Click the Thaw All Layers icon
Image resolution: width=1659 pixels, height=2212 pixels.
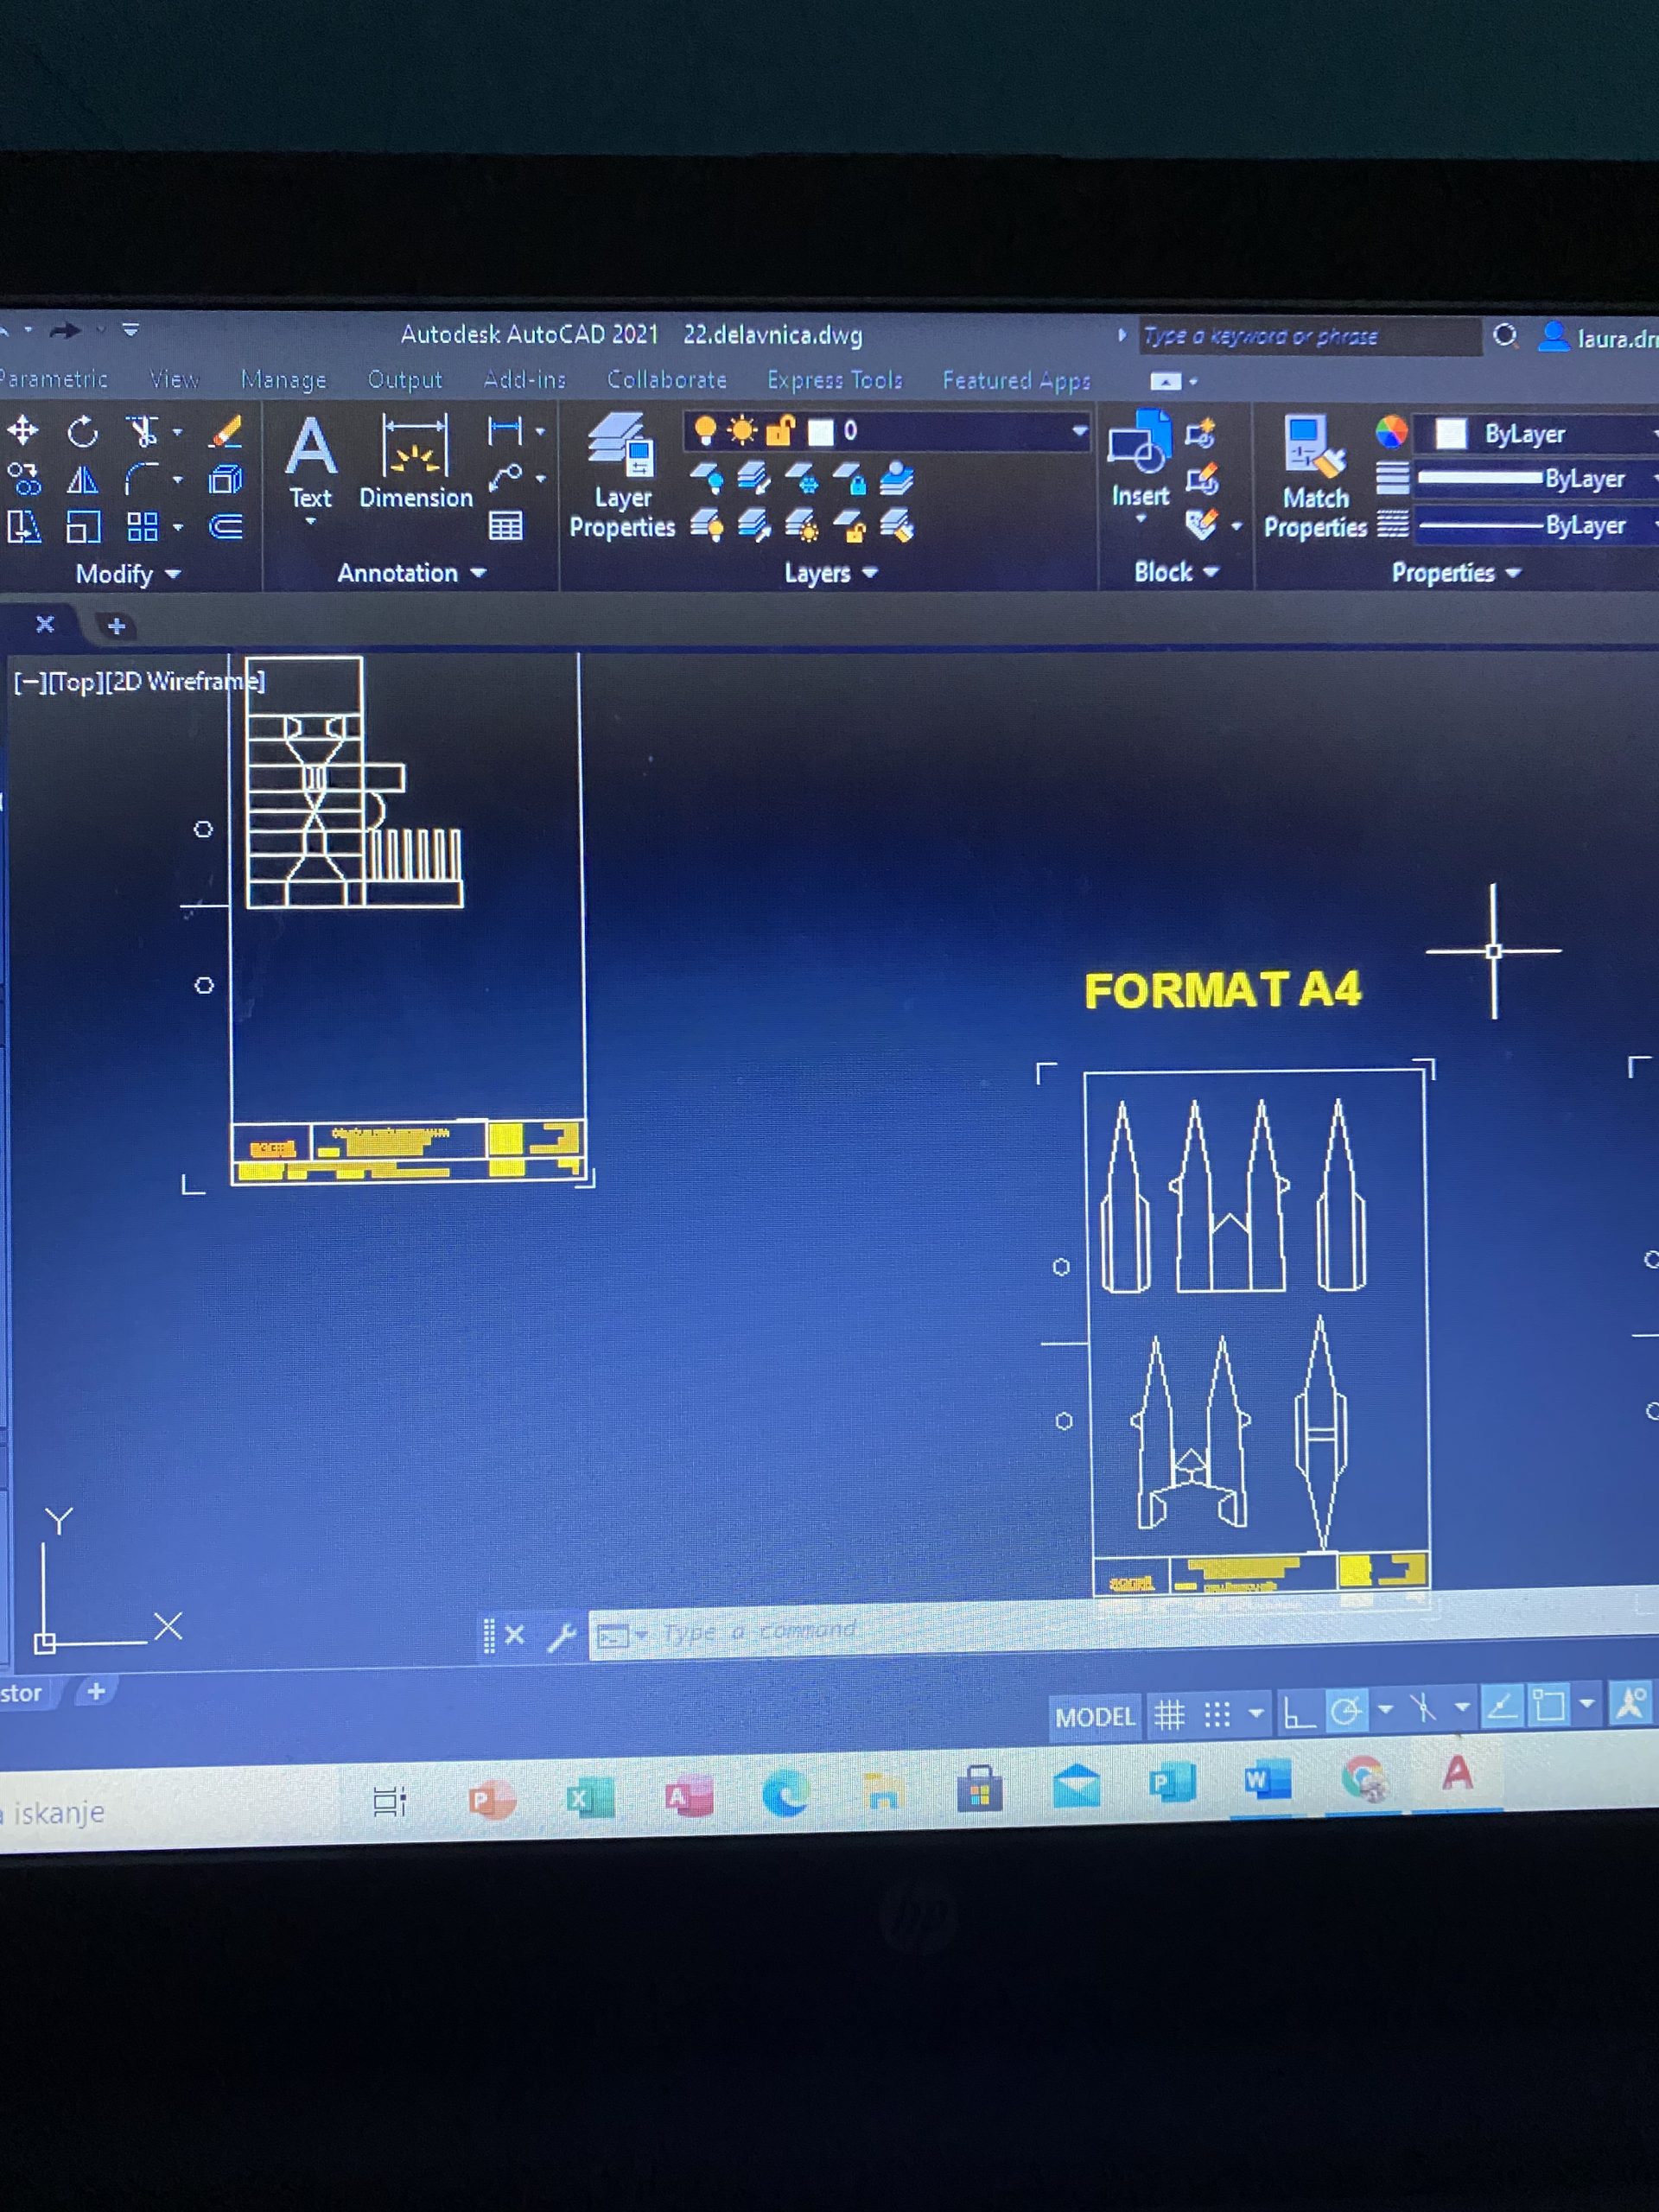click(802, 525)
